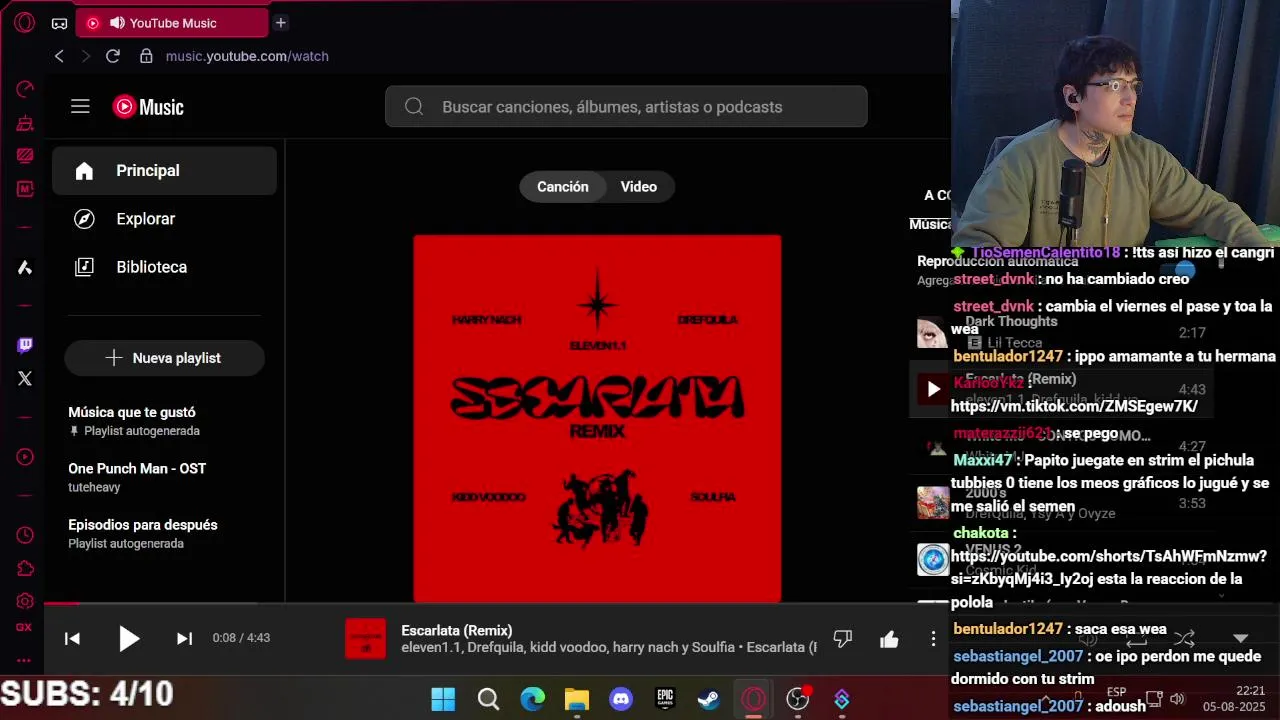Viewport: 1280px width, 720px height.
Task: Open GX Cleaner icon in Opera sidebar
Action: (x=25, y=123)
